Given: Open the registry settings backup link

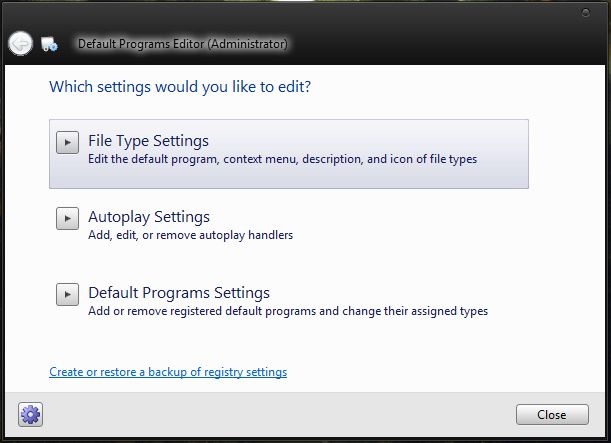Looking at the screenshot, I should point(168,372).
